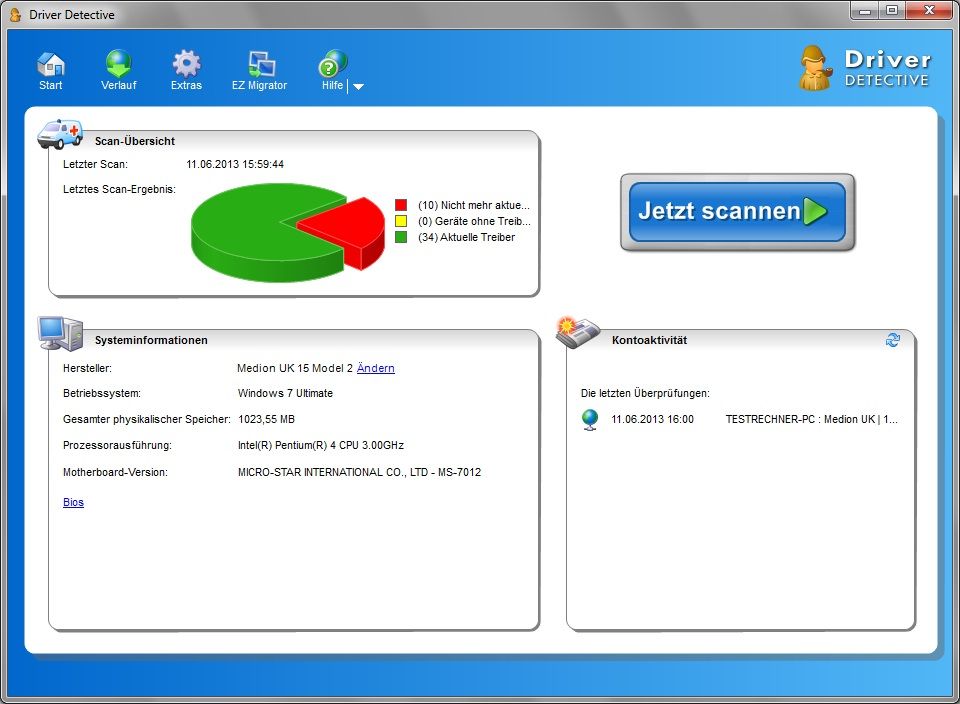Select 'Intel(R) Pentium(R) 4 CPU 3.00GHz' text
The height and width of the screenshot is (704, 960).
pos(321,445)
